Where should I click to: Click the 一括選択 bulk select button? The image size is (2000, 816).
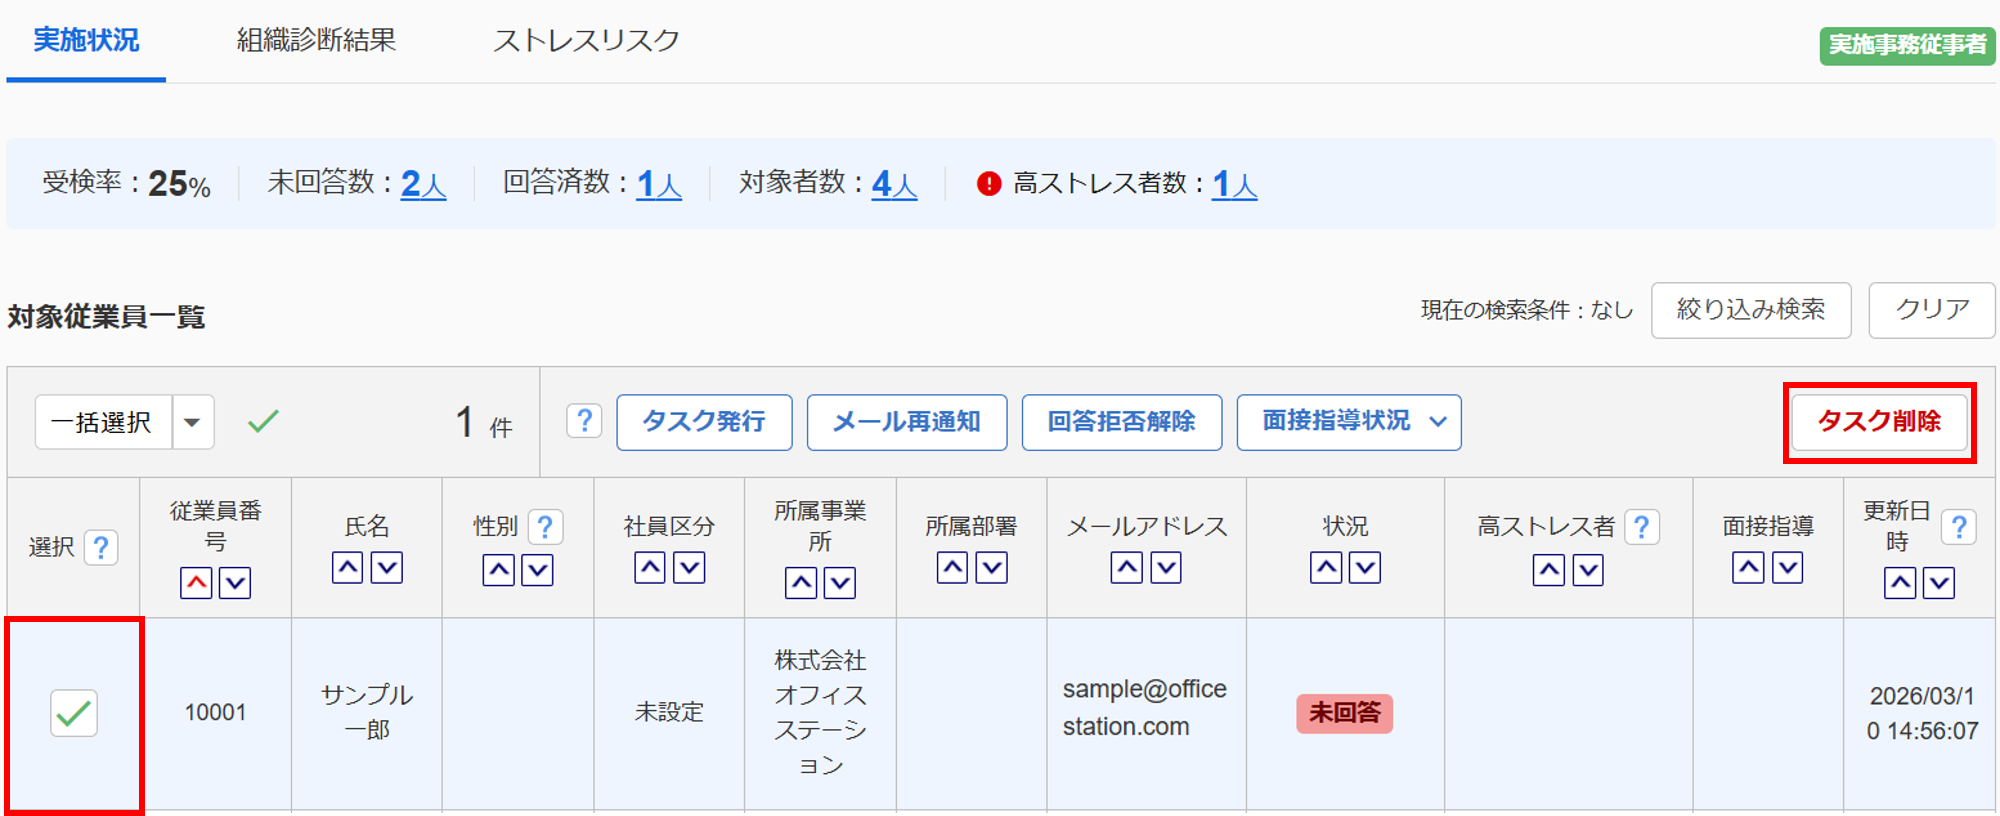[103, 422]
